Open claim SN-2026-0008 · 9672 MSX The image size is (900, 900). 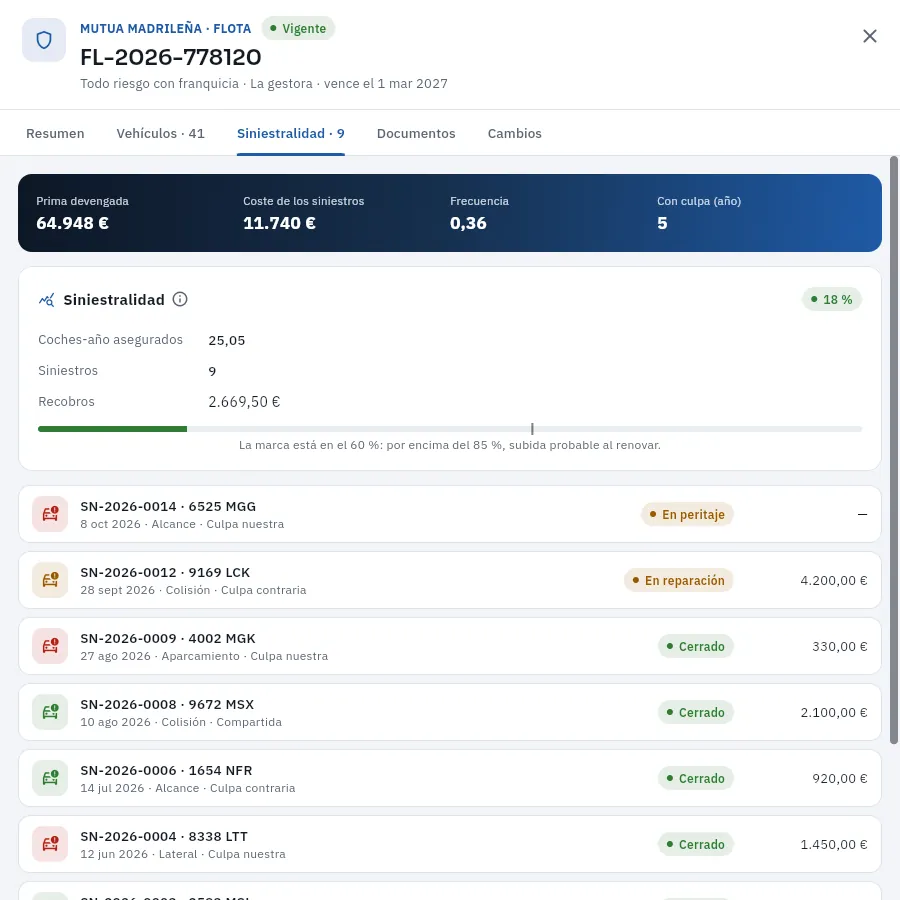tap(450, 712)
